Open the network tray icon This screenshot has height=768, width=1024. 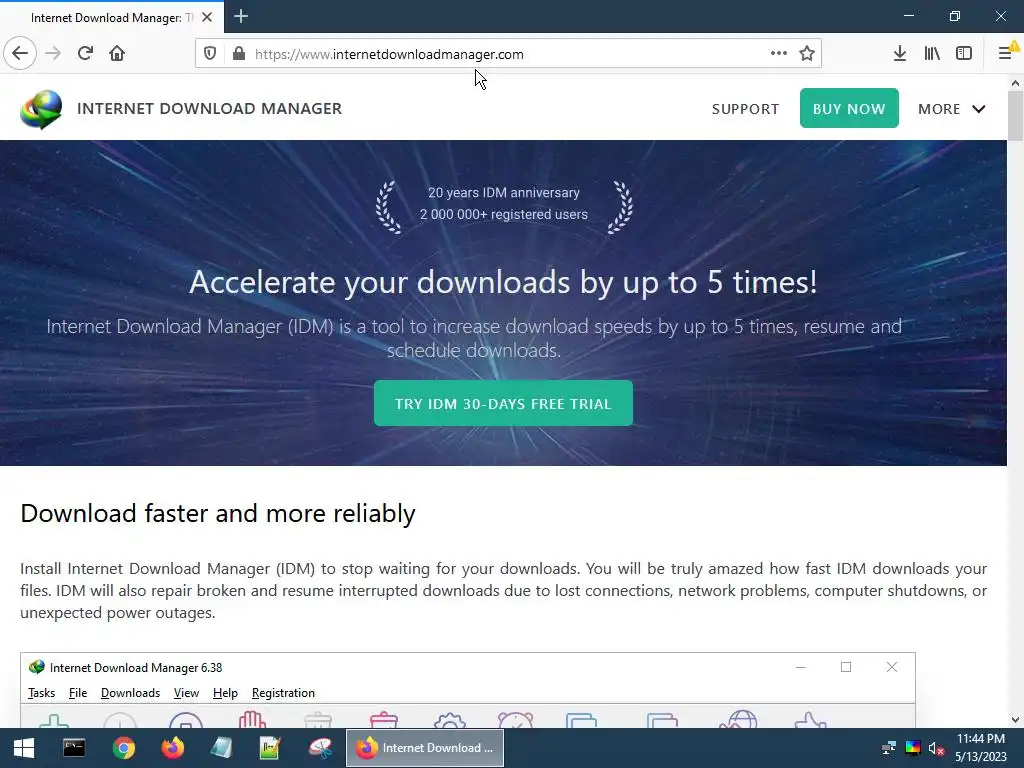tap(889, 748)
